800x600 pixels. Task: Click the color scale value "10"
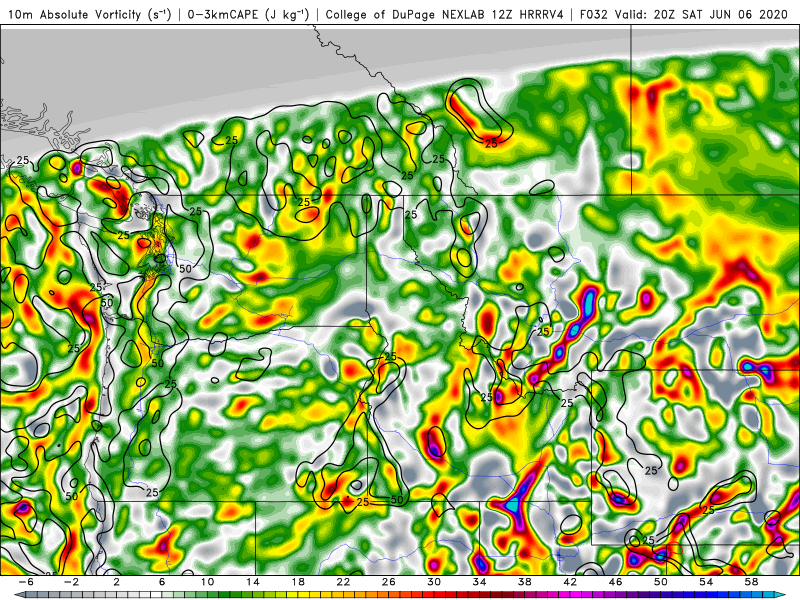[x=207, y=582]
